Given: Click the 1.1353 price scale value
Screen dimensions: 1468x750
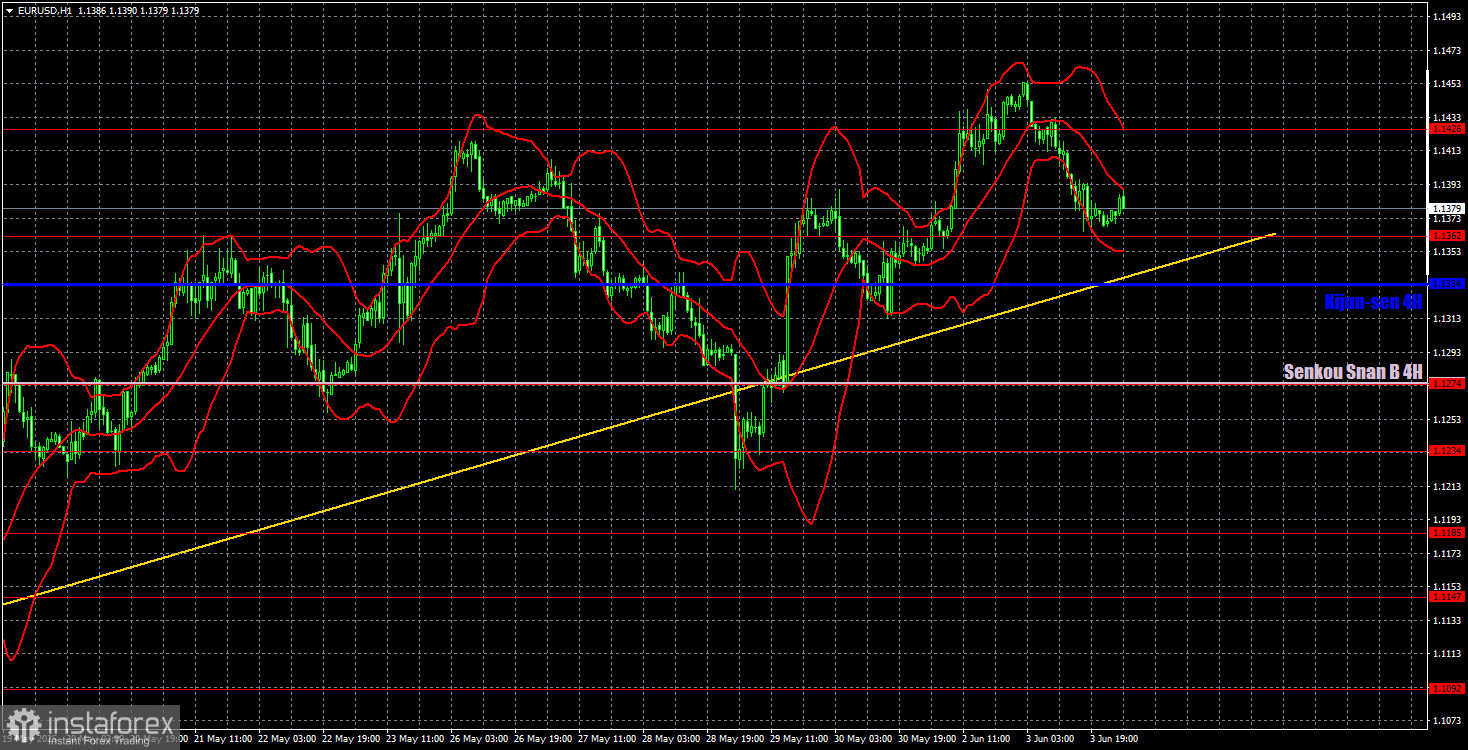Looking at the screenshot, I should (x=1448, y=252).
